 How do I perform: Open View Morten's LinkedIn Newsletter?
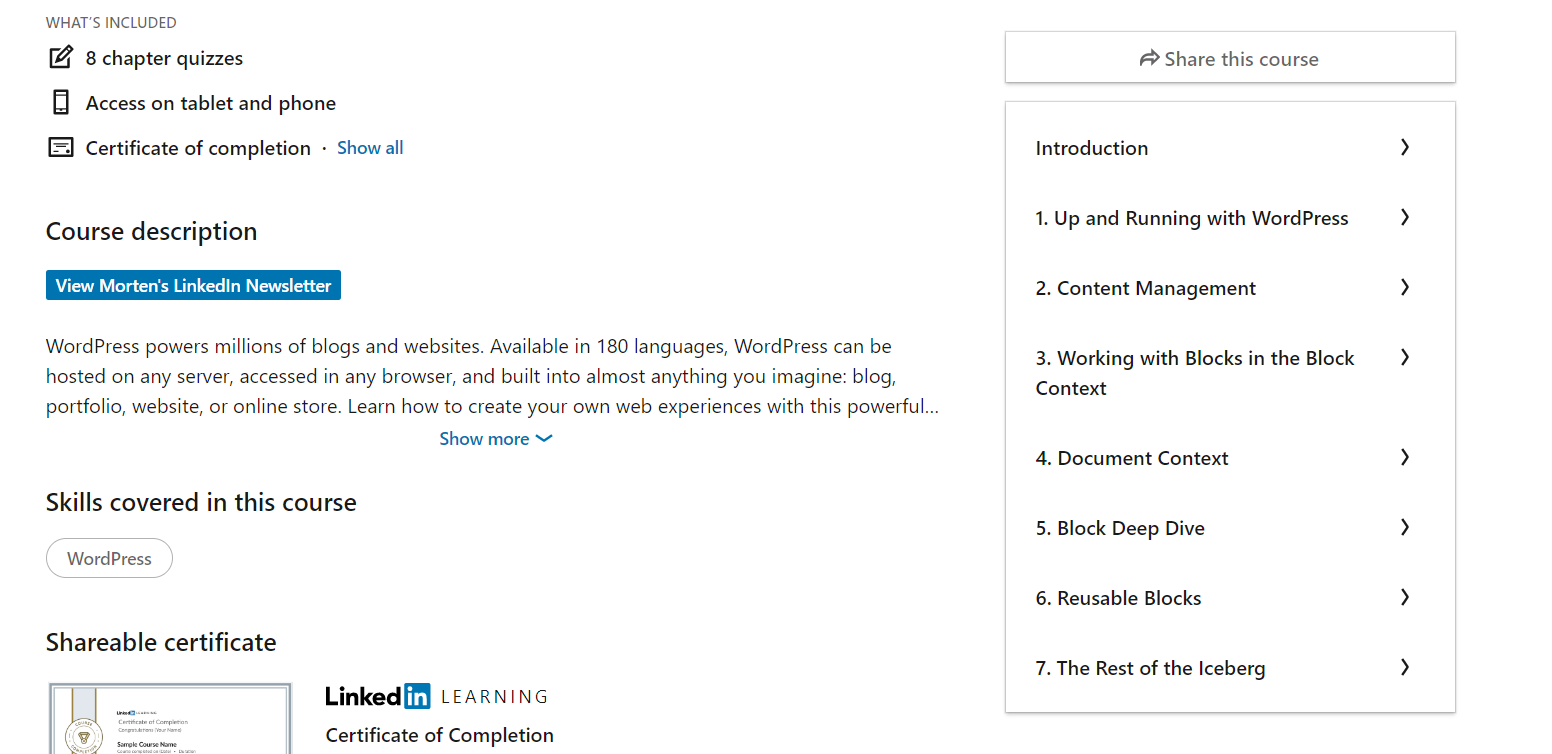[x=193, y=285]
